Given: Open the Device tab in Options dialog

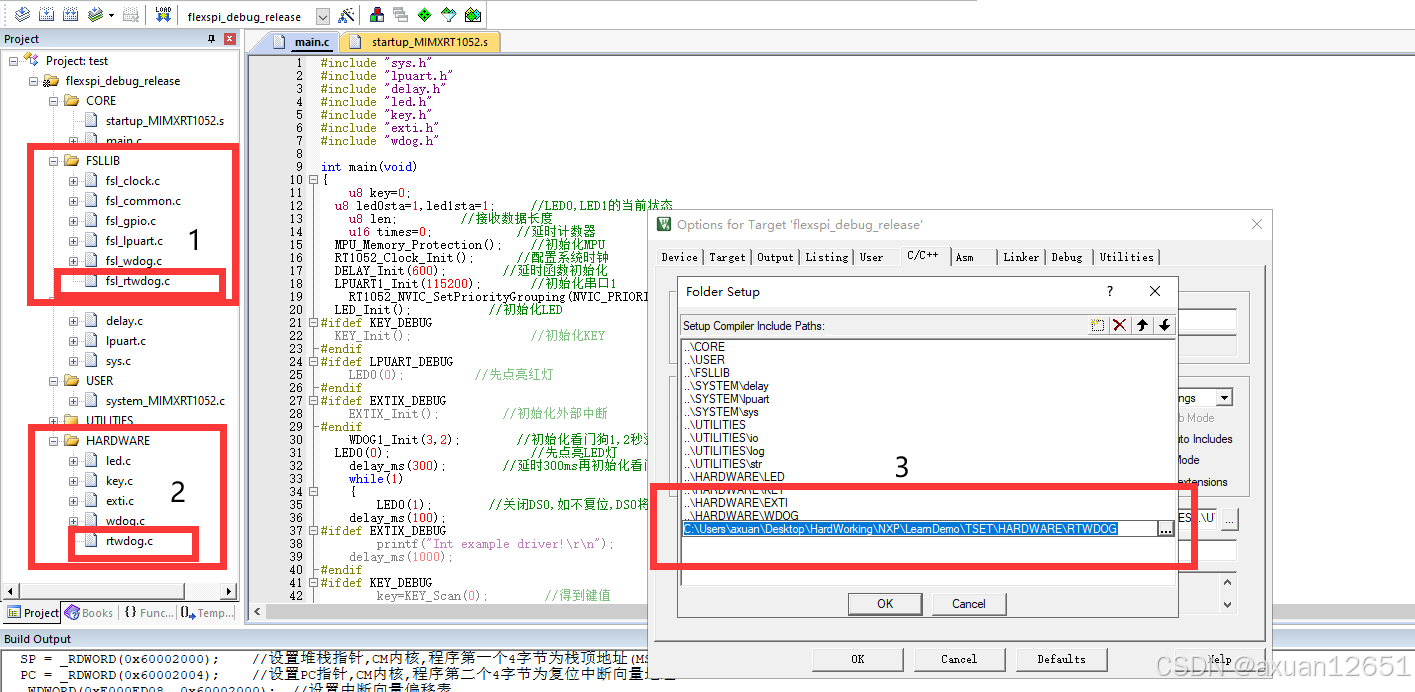Looking at the screenshot, I should click(680, 257).
